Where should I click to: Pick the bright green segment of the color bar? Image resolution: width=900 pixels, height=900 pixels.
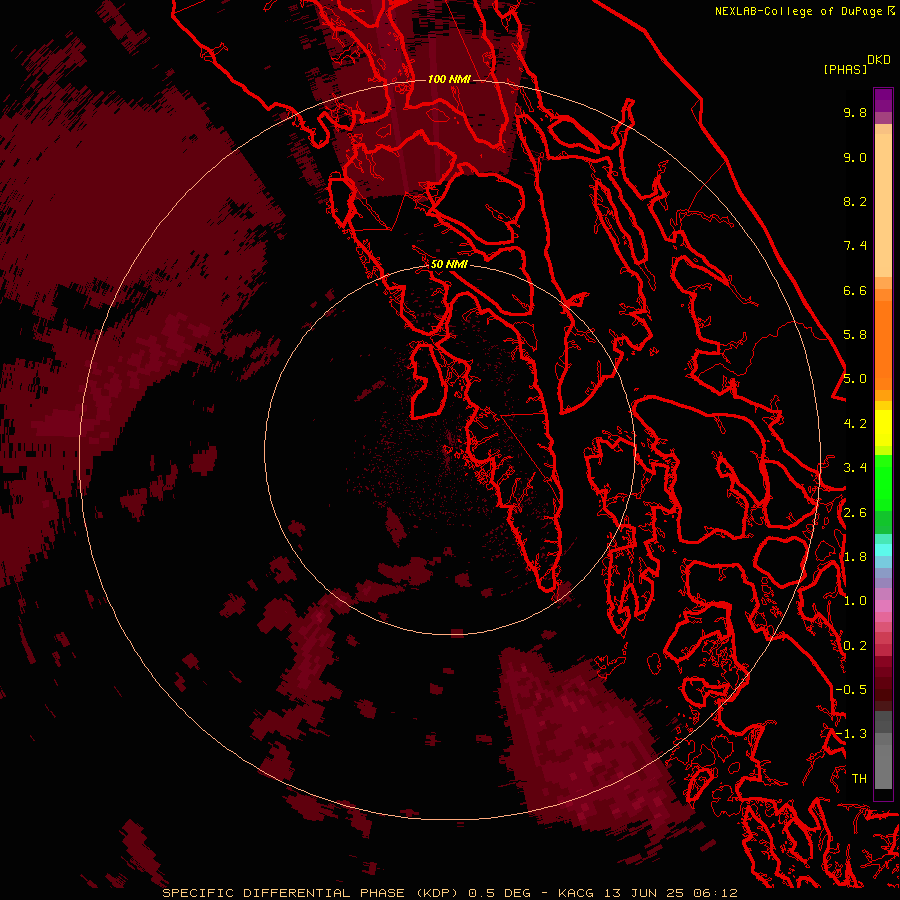[x=883, y=482]
